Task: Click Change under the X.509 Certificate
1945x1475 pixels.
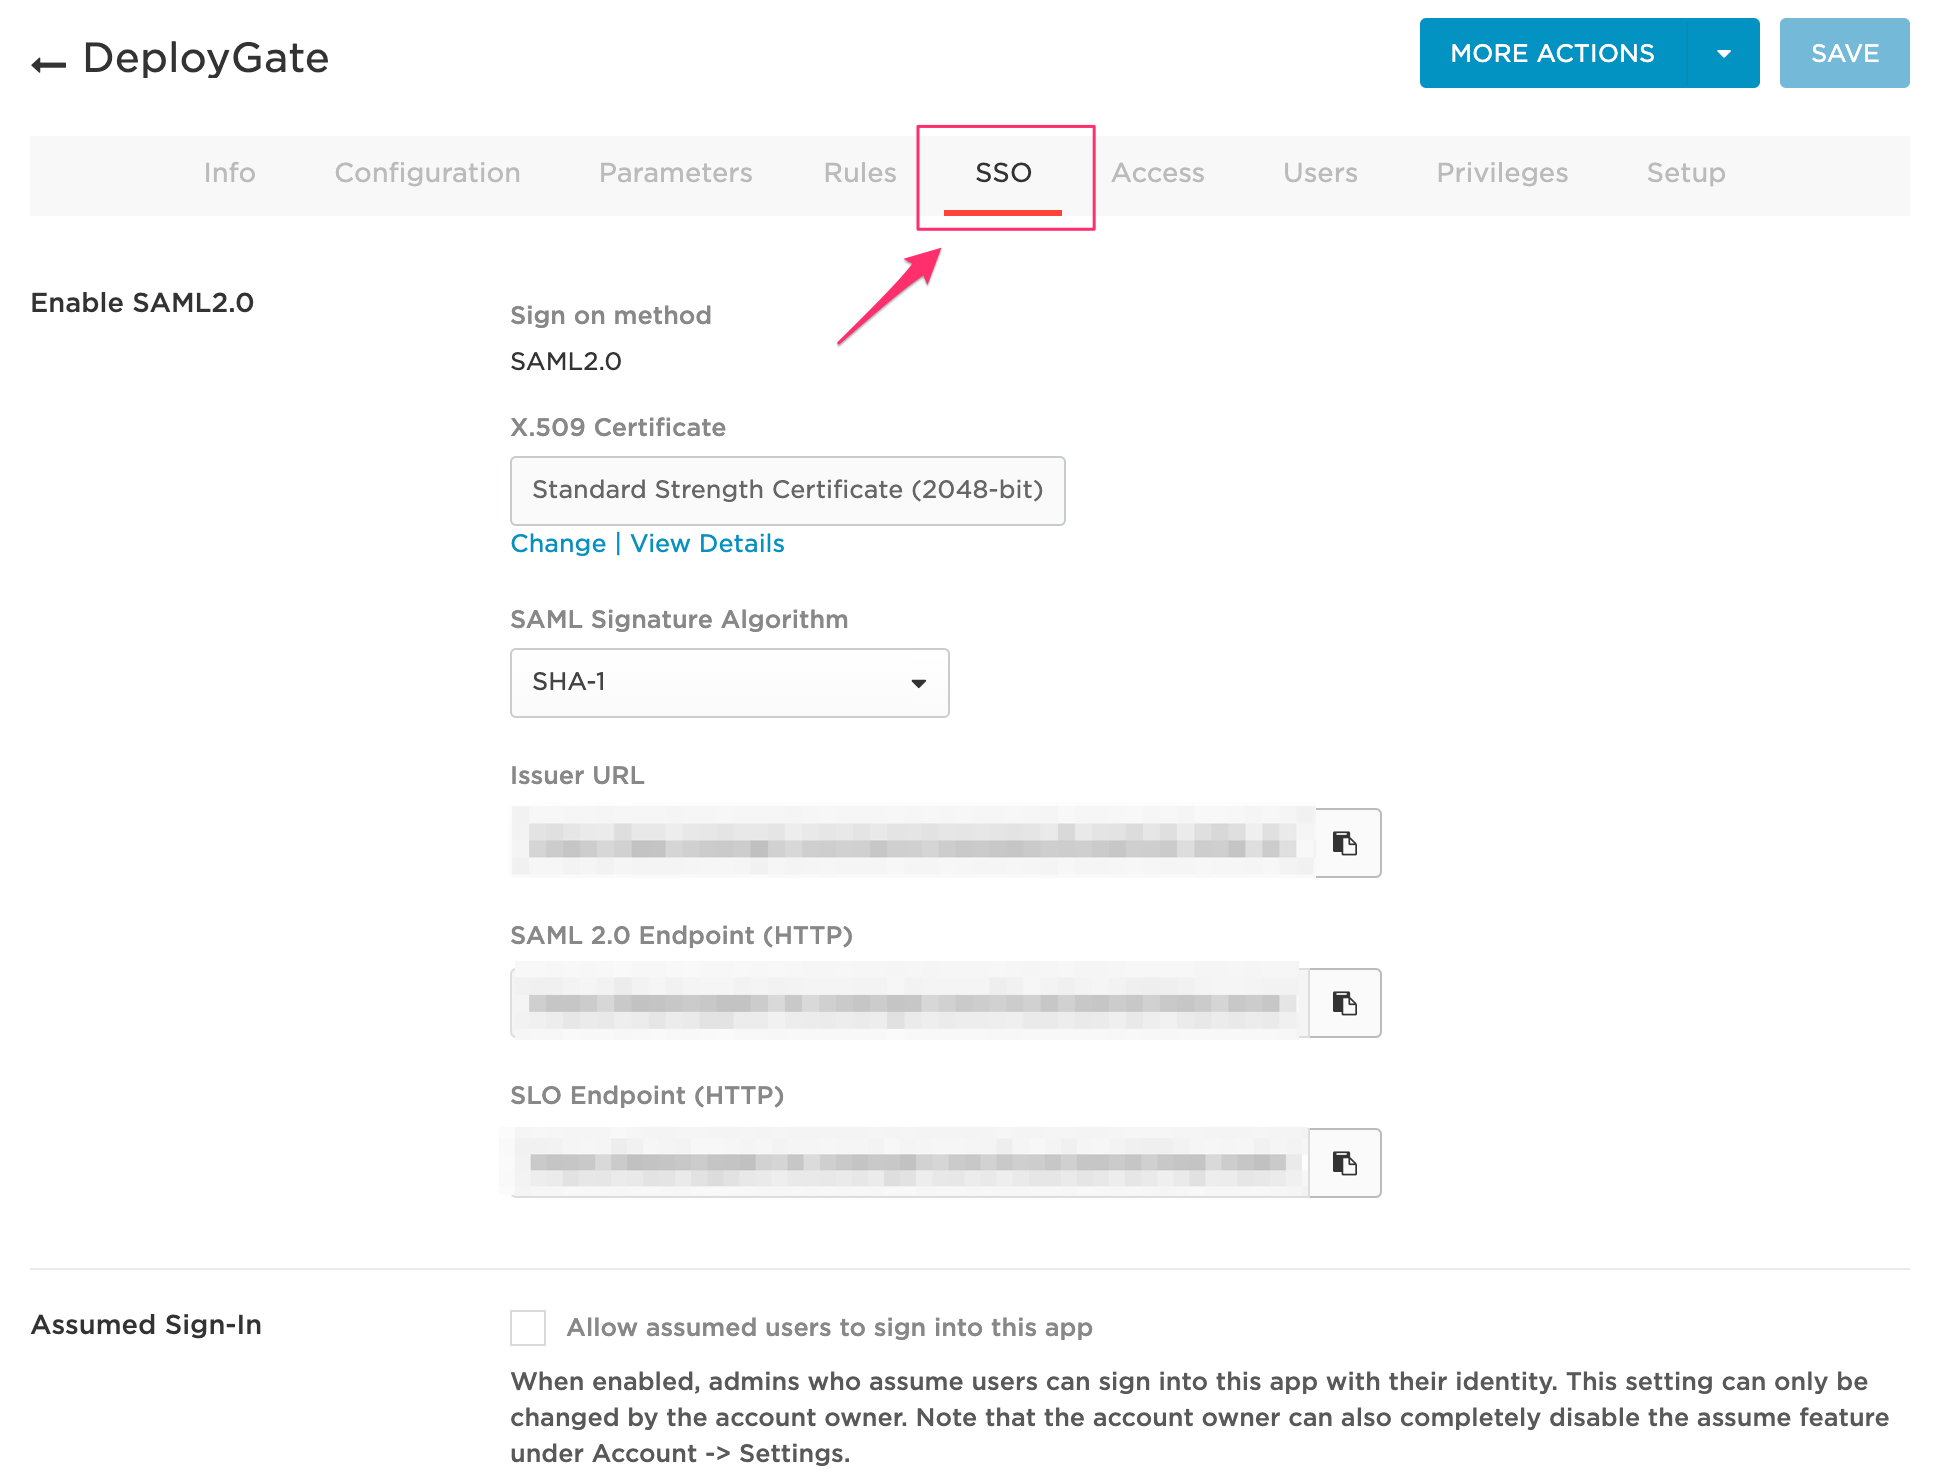Action: (558, 543)
